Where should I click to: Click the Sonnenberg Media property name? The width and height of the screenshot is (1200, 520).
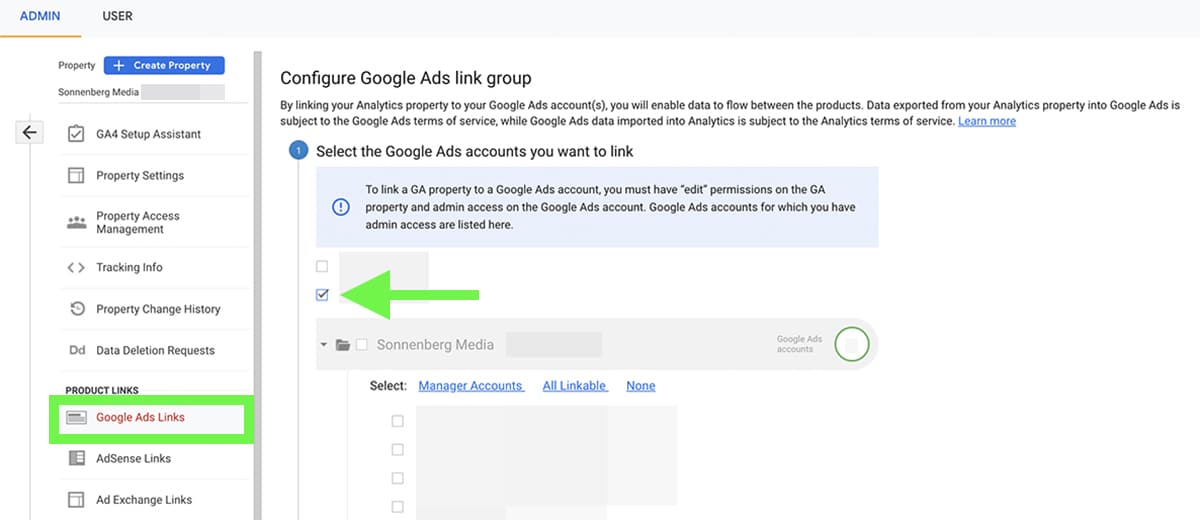pos(99,91)
